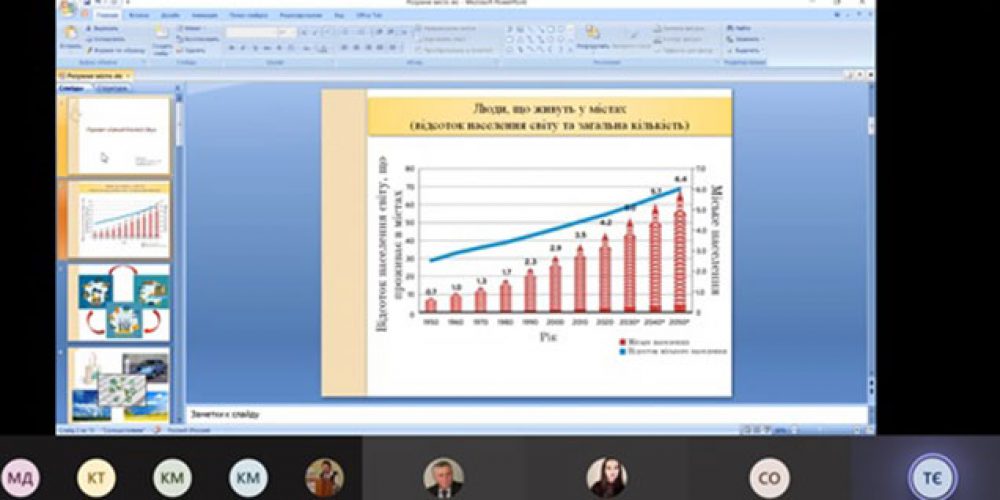Viewport: 1000px width, 500px height.
Task: Toggle underline text formatting
Action: coord(255,47)
